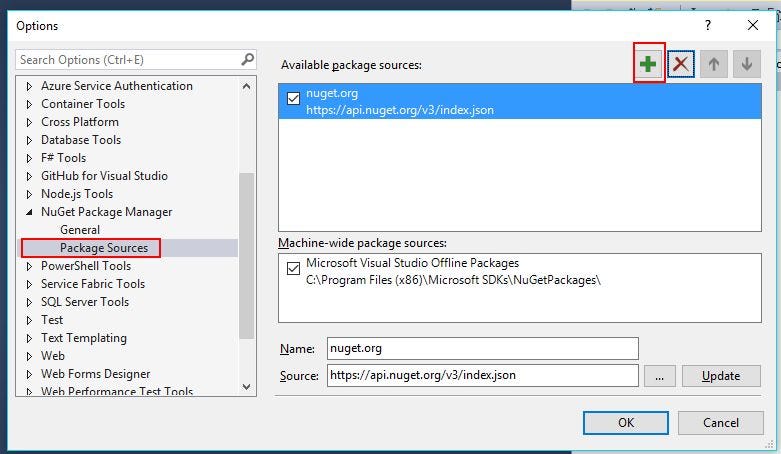Browse for source with the ellipsis button
The height and width of the screenshot is (454, 781).
[659, 376]
